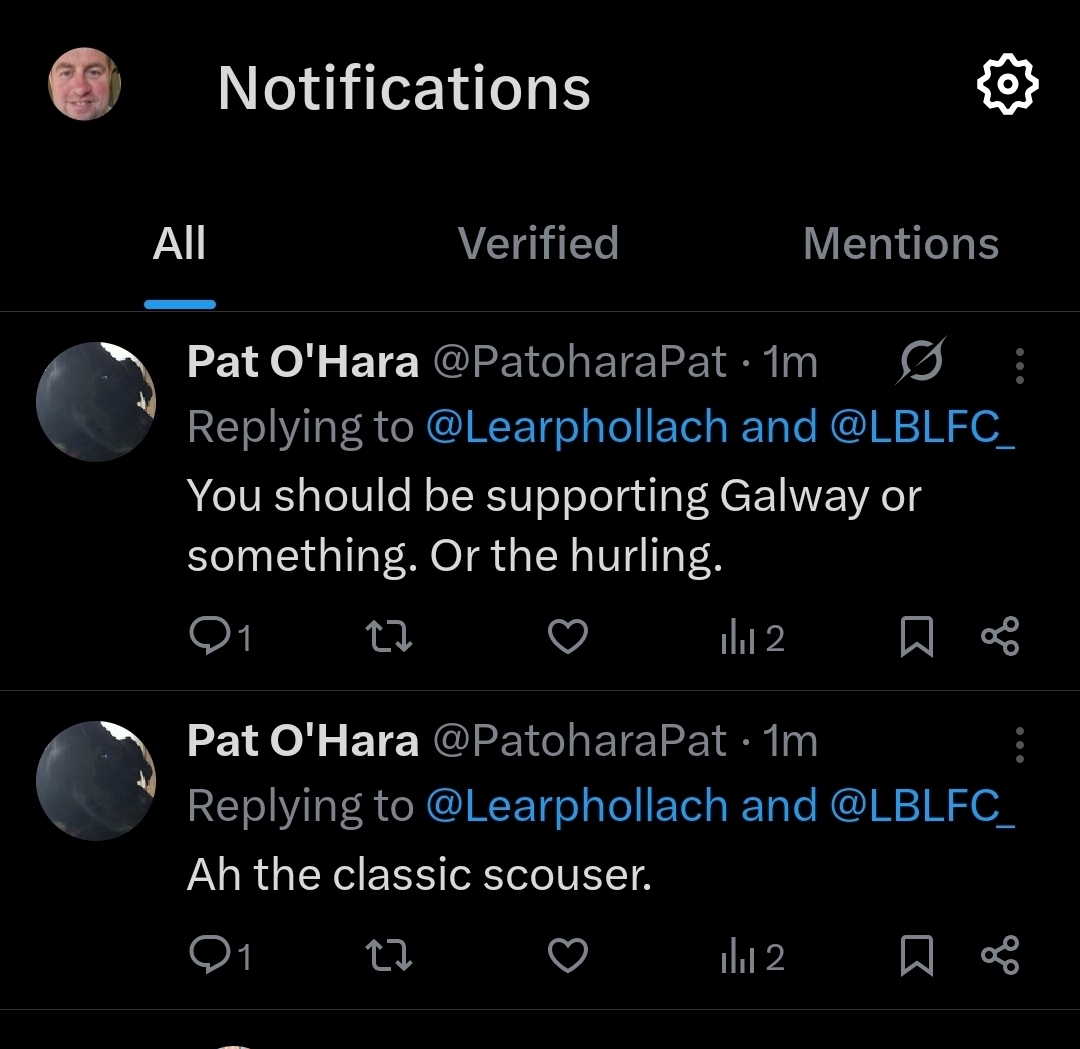Open your profile avatar in header
1080x1049 pixels.
85,85
